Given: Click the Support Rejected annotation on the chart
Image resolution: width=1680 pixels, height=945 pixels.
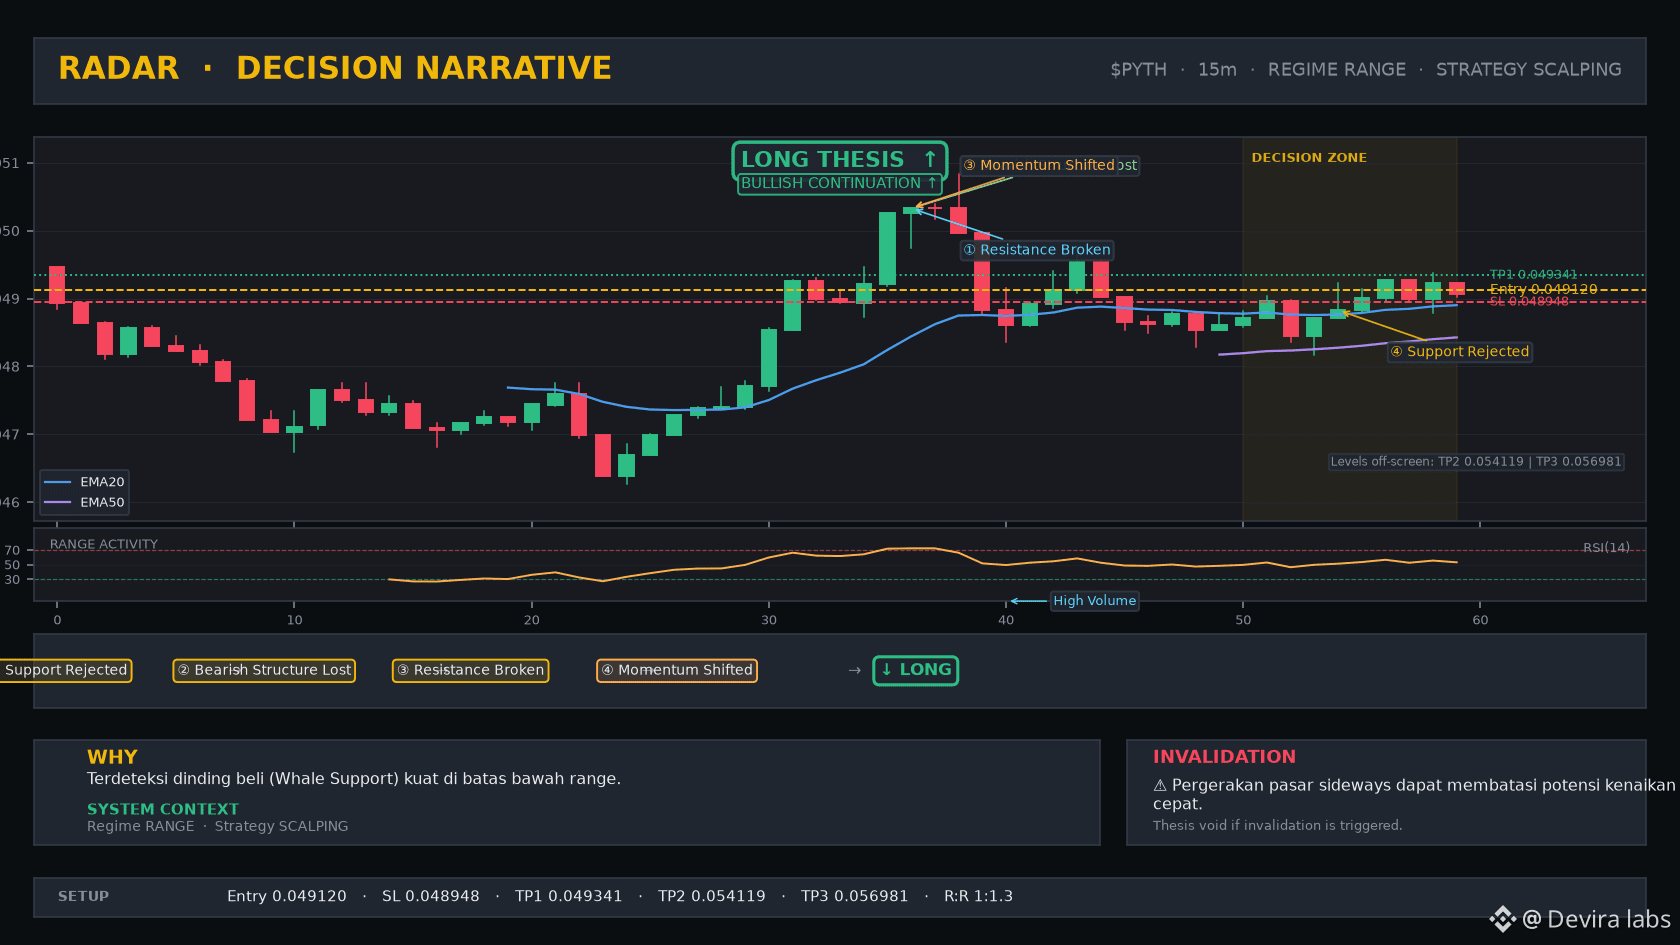Looking at the screenshot, I should click(1460, 351).
